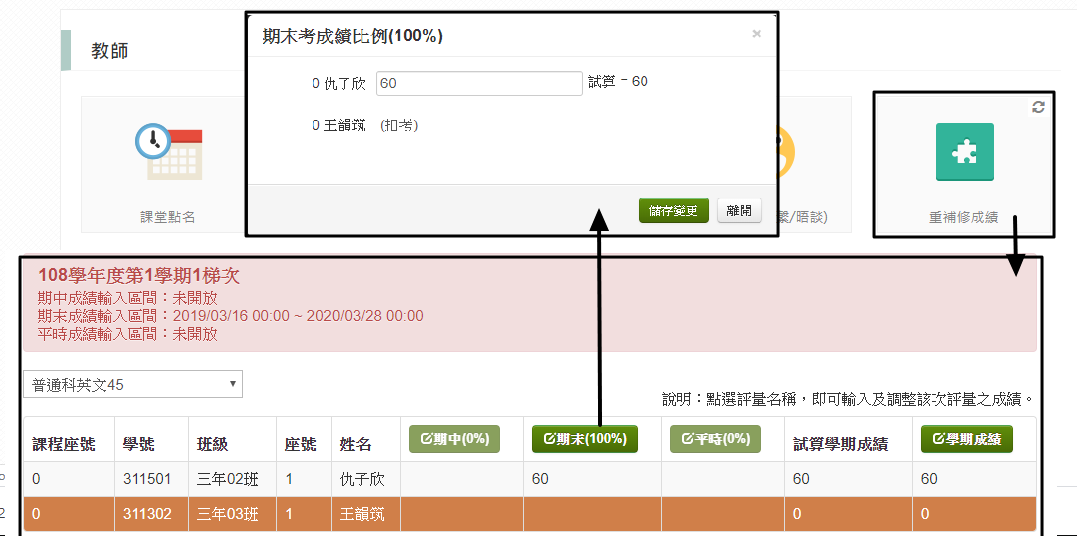Click the 平時(0%) grade button
The image size is (1077, 536).
[715, 439]
